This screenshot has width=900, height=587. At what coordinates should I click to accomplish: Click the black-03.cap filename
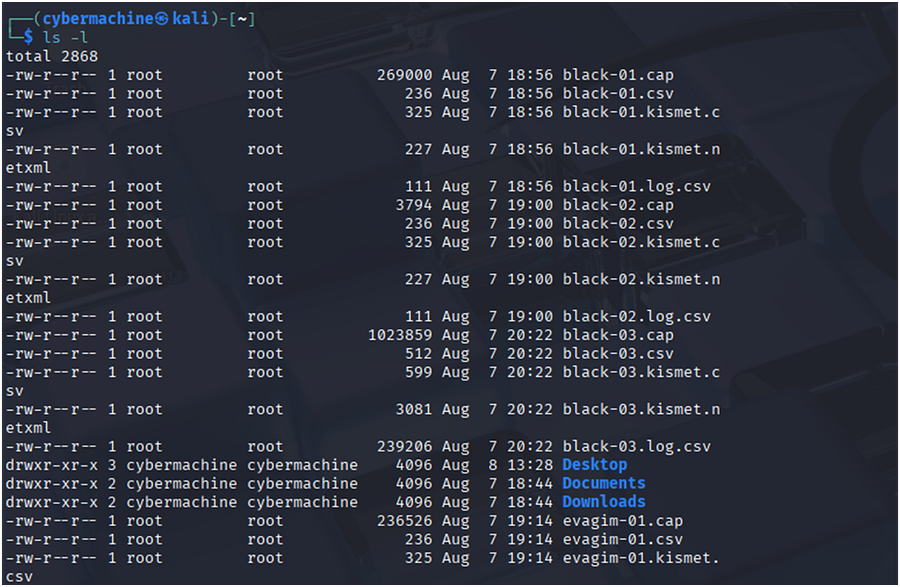618,335
